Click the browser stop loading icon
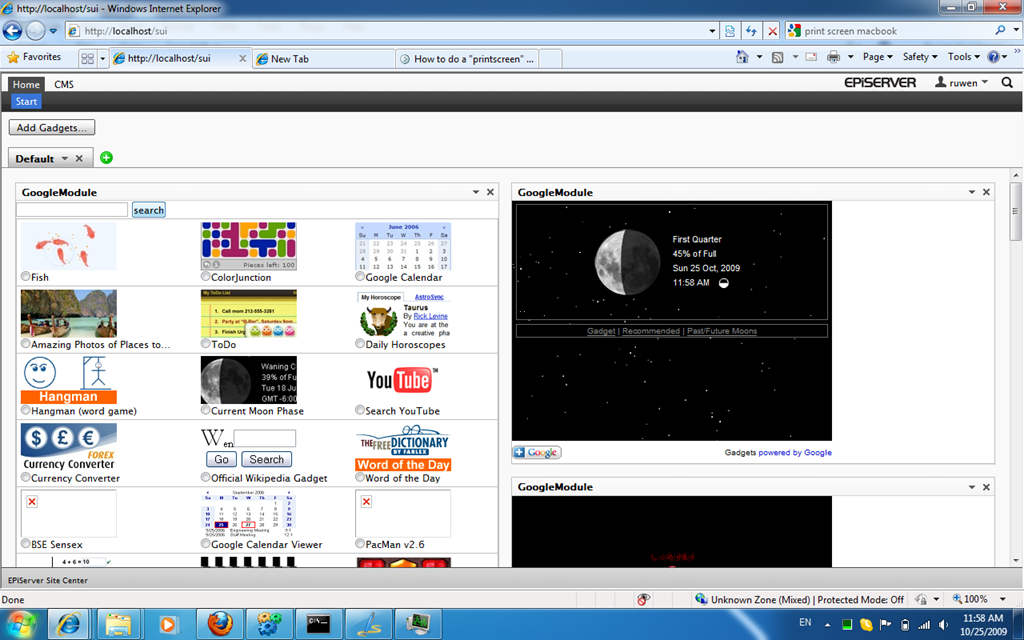This screenshot has width=1024, height=640. [x=772, y=31]
